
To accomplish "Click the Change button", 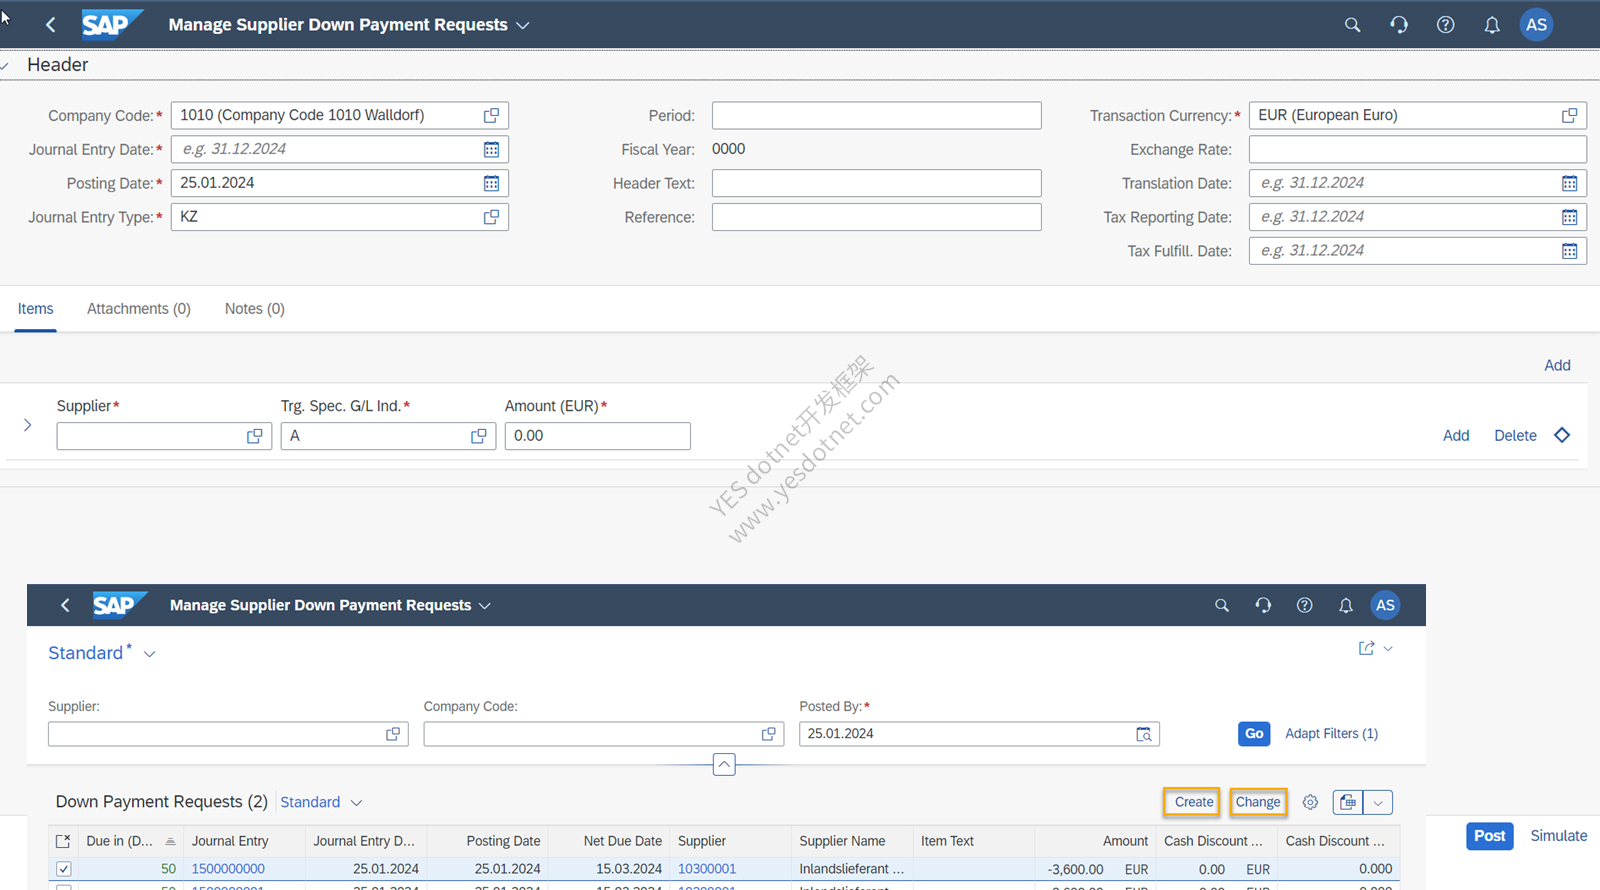I will tap(1258, 802).
